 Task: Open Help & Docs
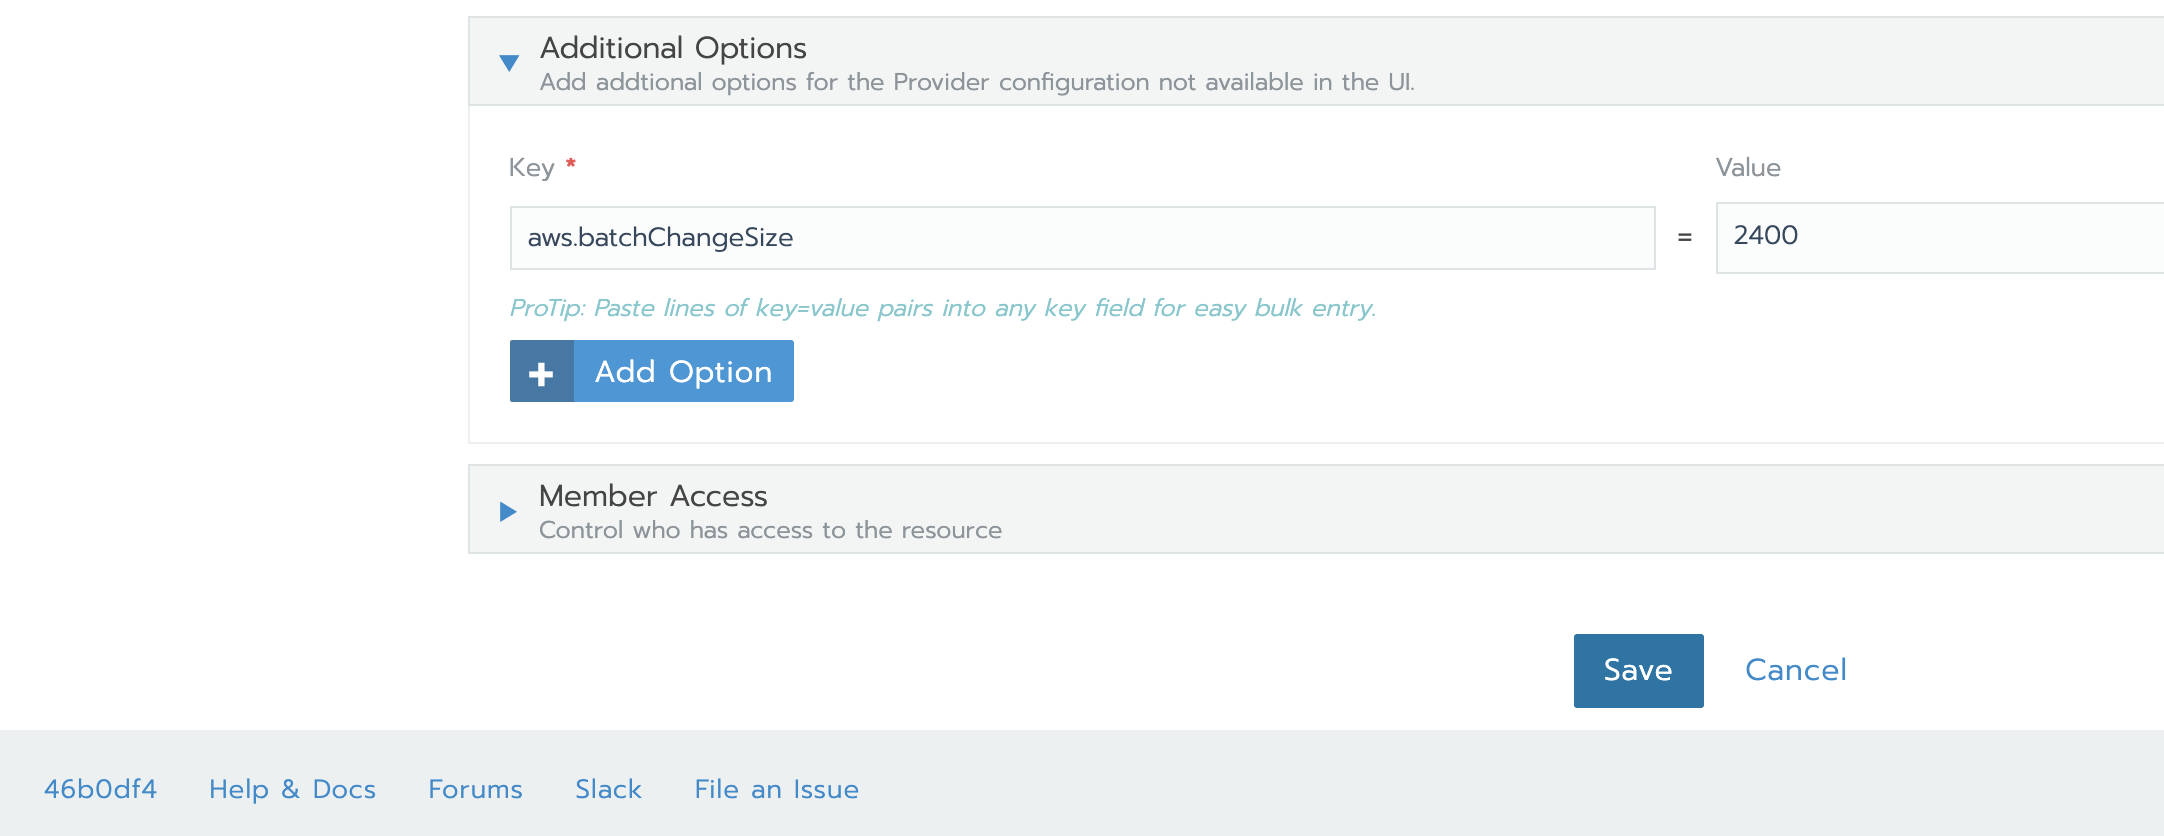pos(292,789)
